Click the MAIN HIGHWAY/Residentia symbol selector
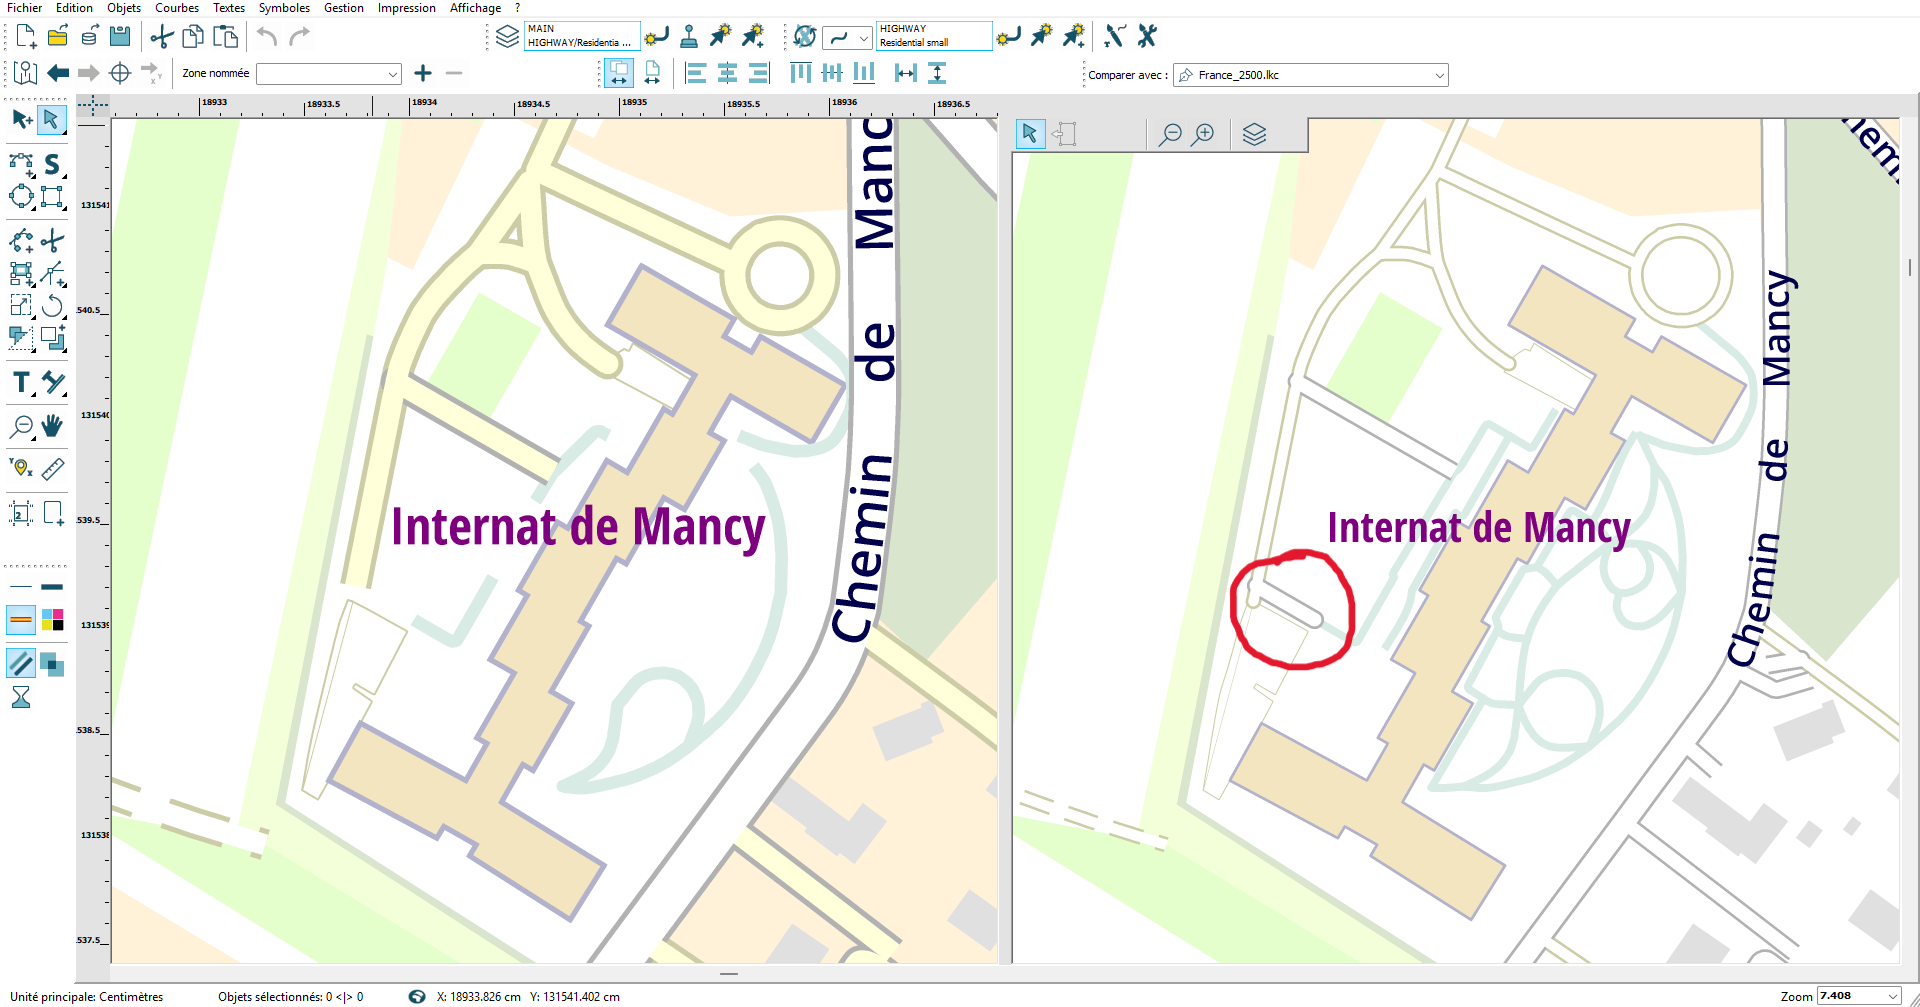Viewport: 1920px width, 1007px height. (x=581, y=36)
